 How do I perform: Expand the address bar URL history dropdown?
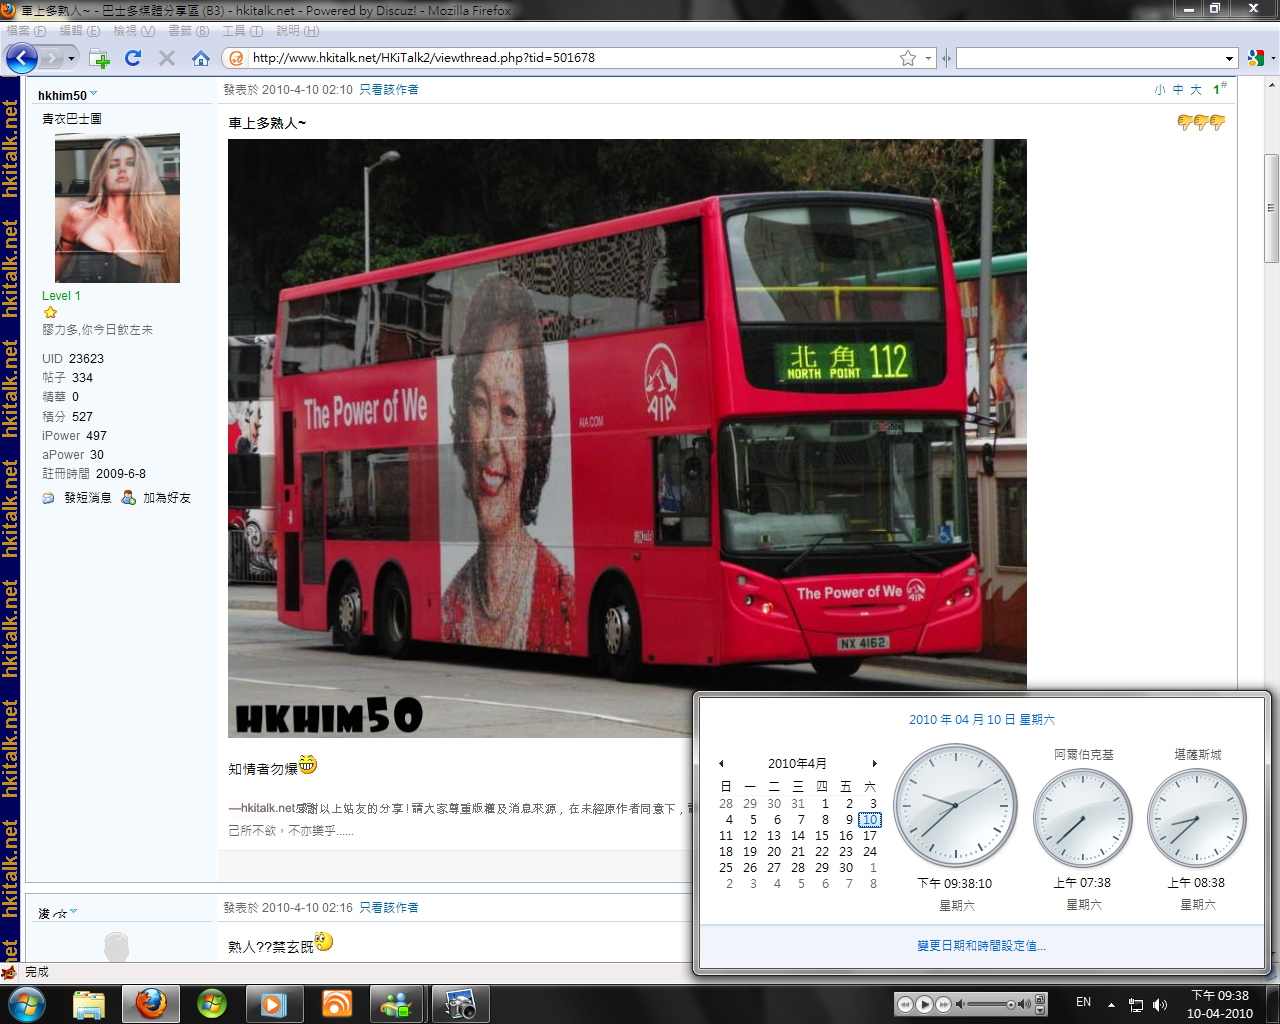pos(928,58)
